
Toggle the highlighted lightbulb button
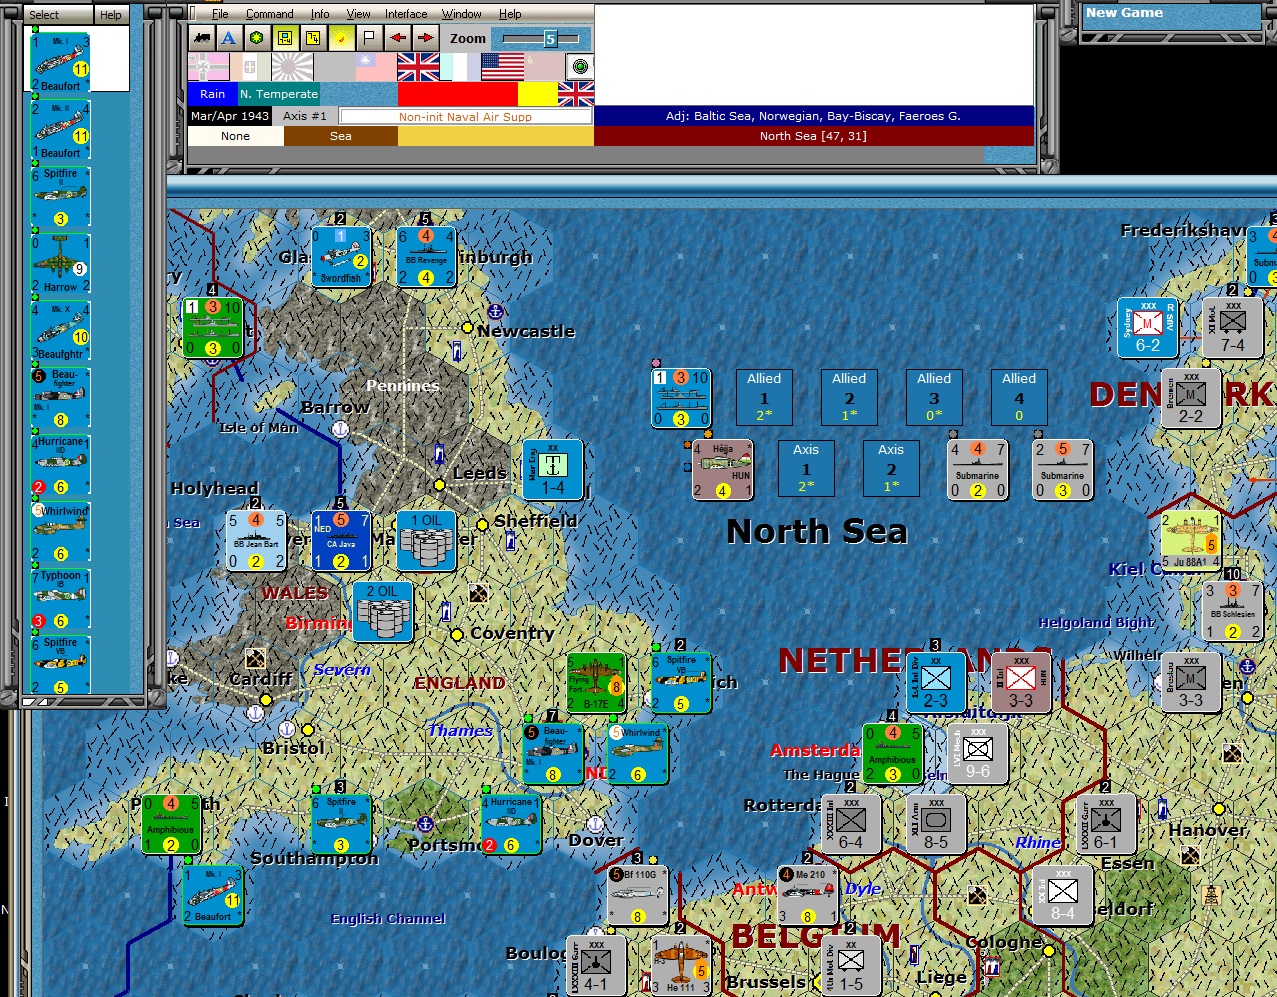[x=340, y=36]
